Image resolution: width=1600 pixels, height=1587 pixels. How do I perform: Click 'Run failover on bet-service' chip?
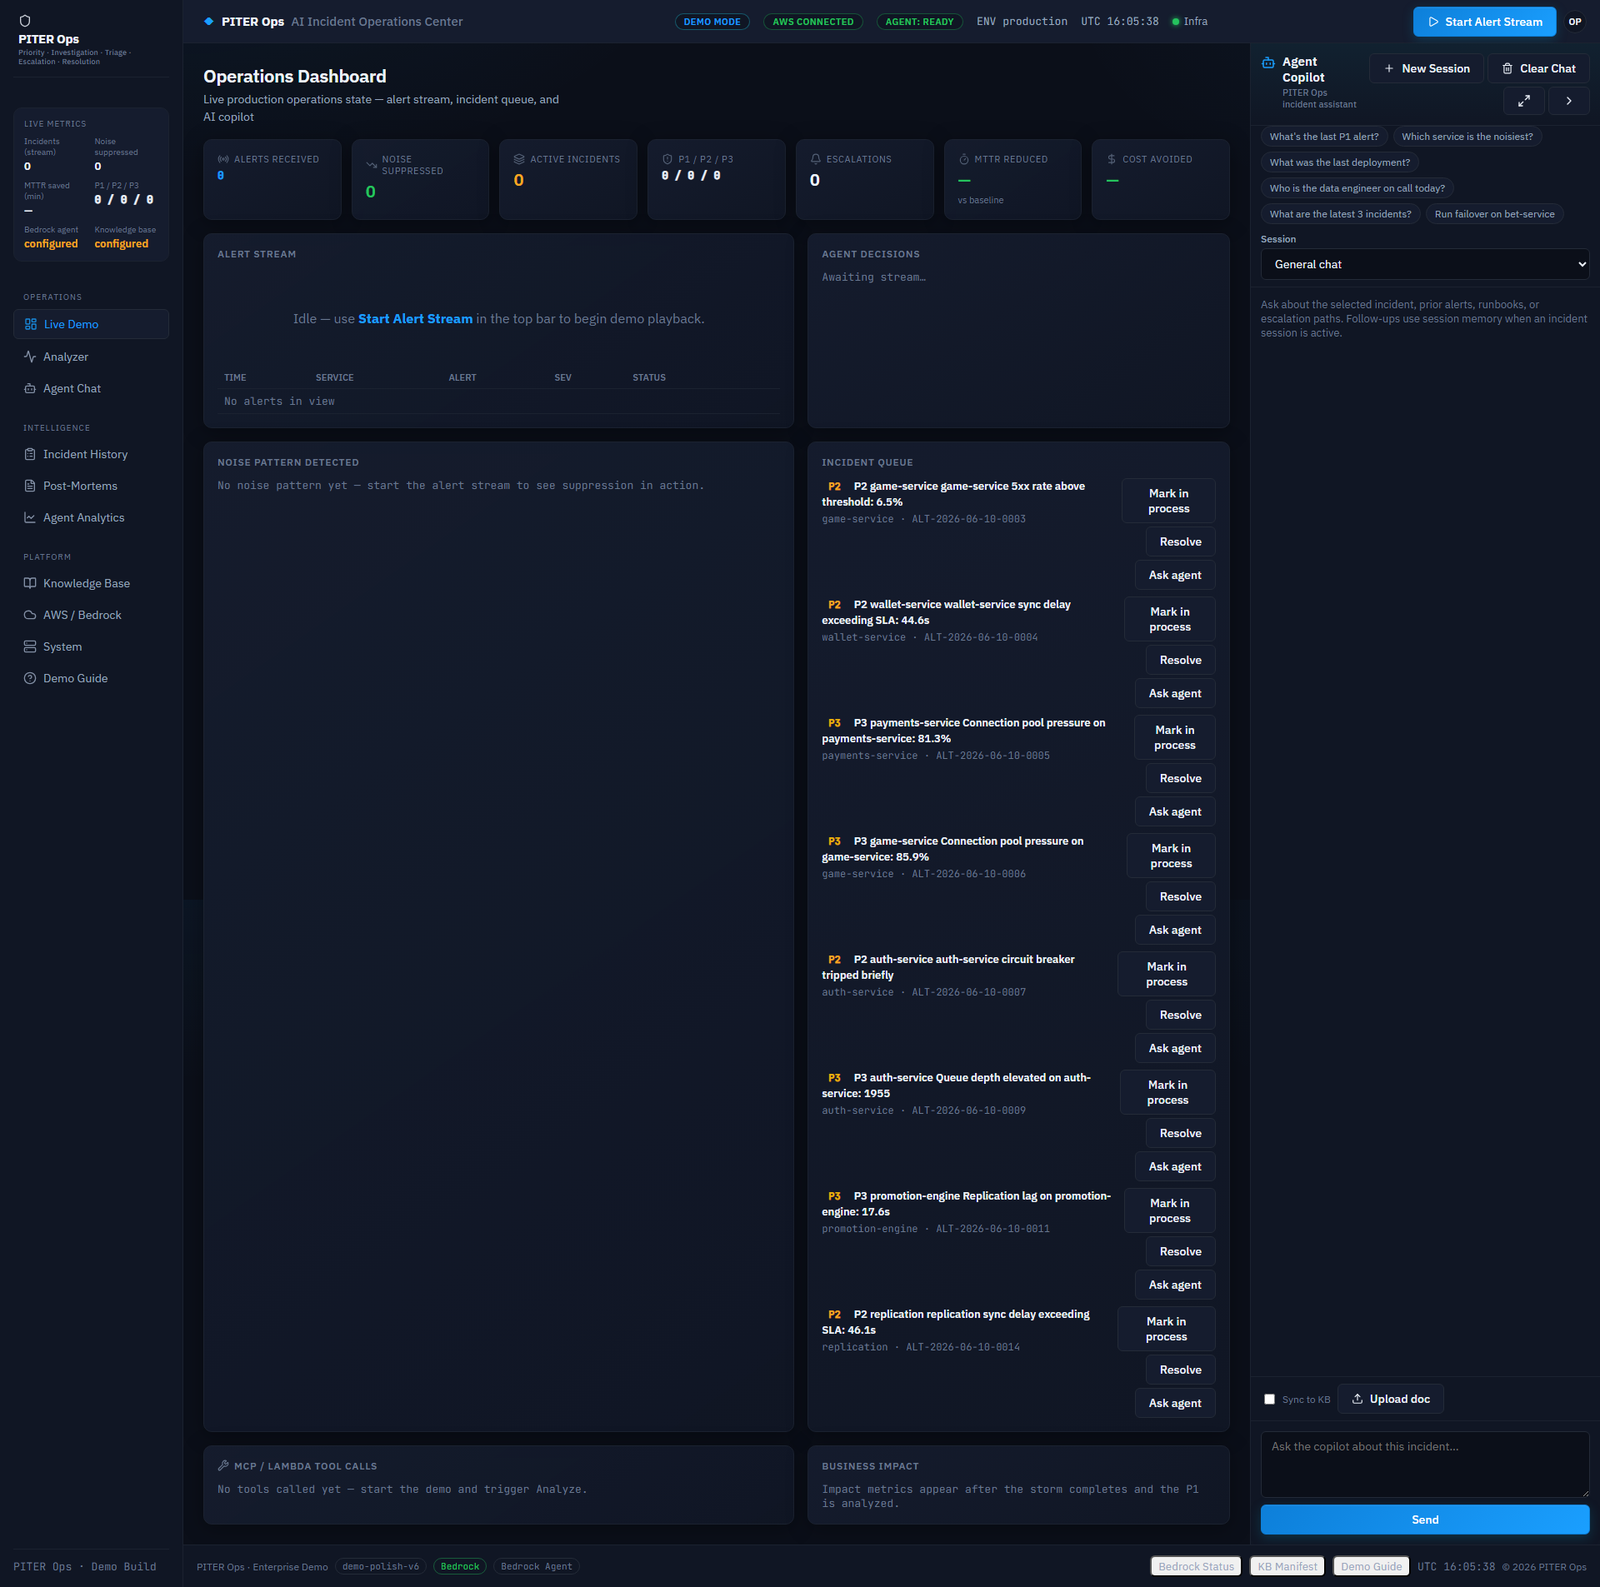click(1494, 214)
